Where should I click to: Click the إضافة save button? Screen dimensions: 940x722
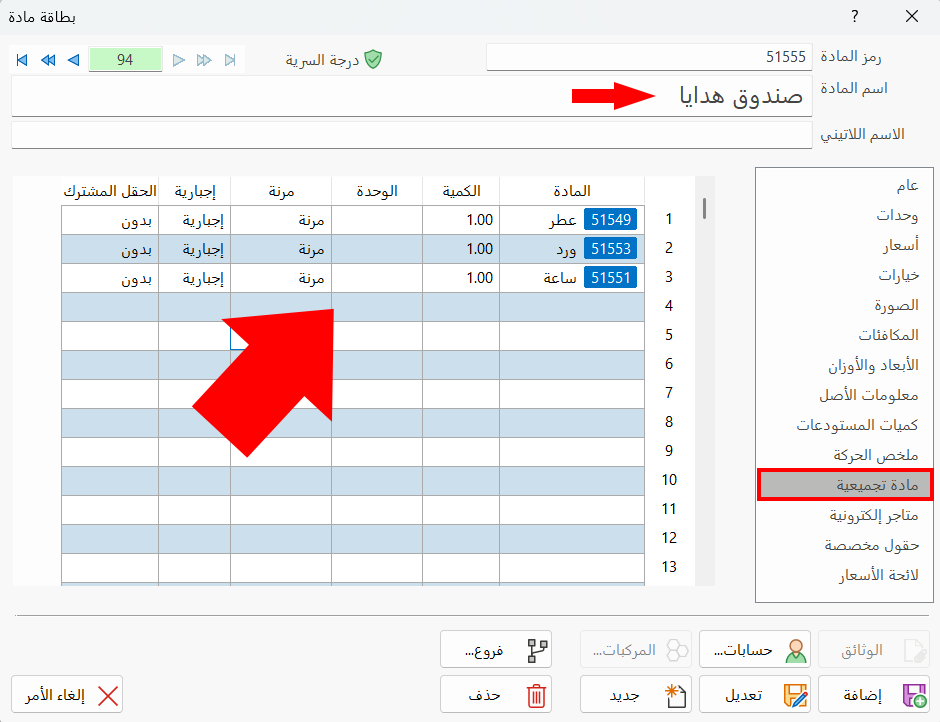(874, 695)
